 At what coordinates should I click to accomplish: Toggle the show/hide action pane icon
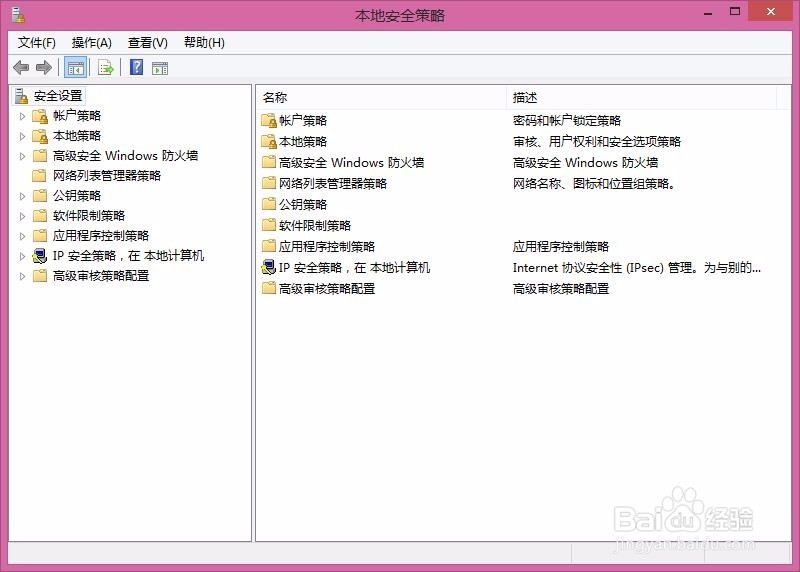pyautogui.click(x=160, y=68)
